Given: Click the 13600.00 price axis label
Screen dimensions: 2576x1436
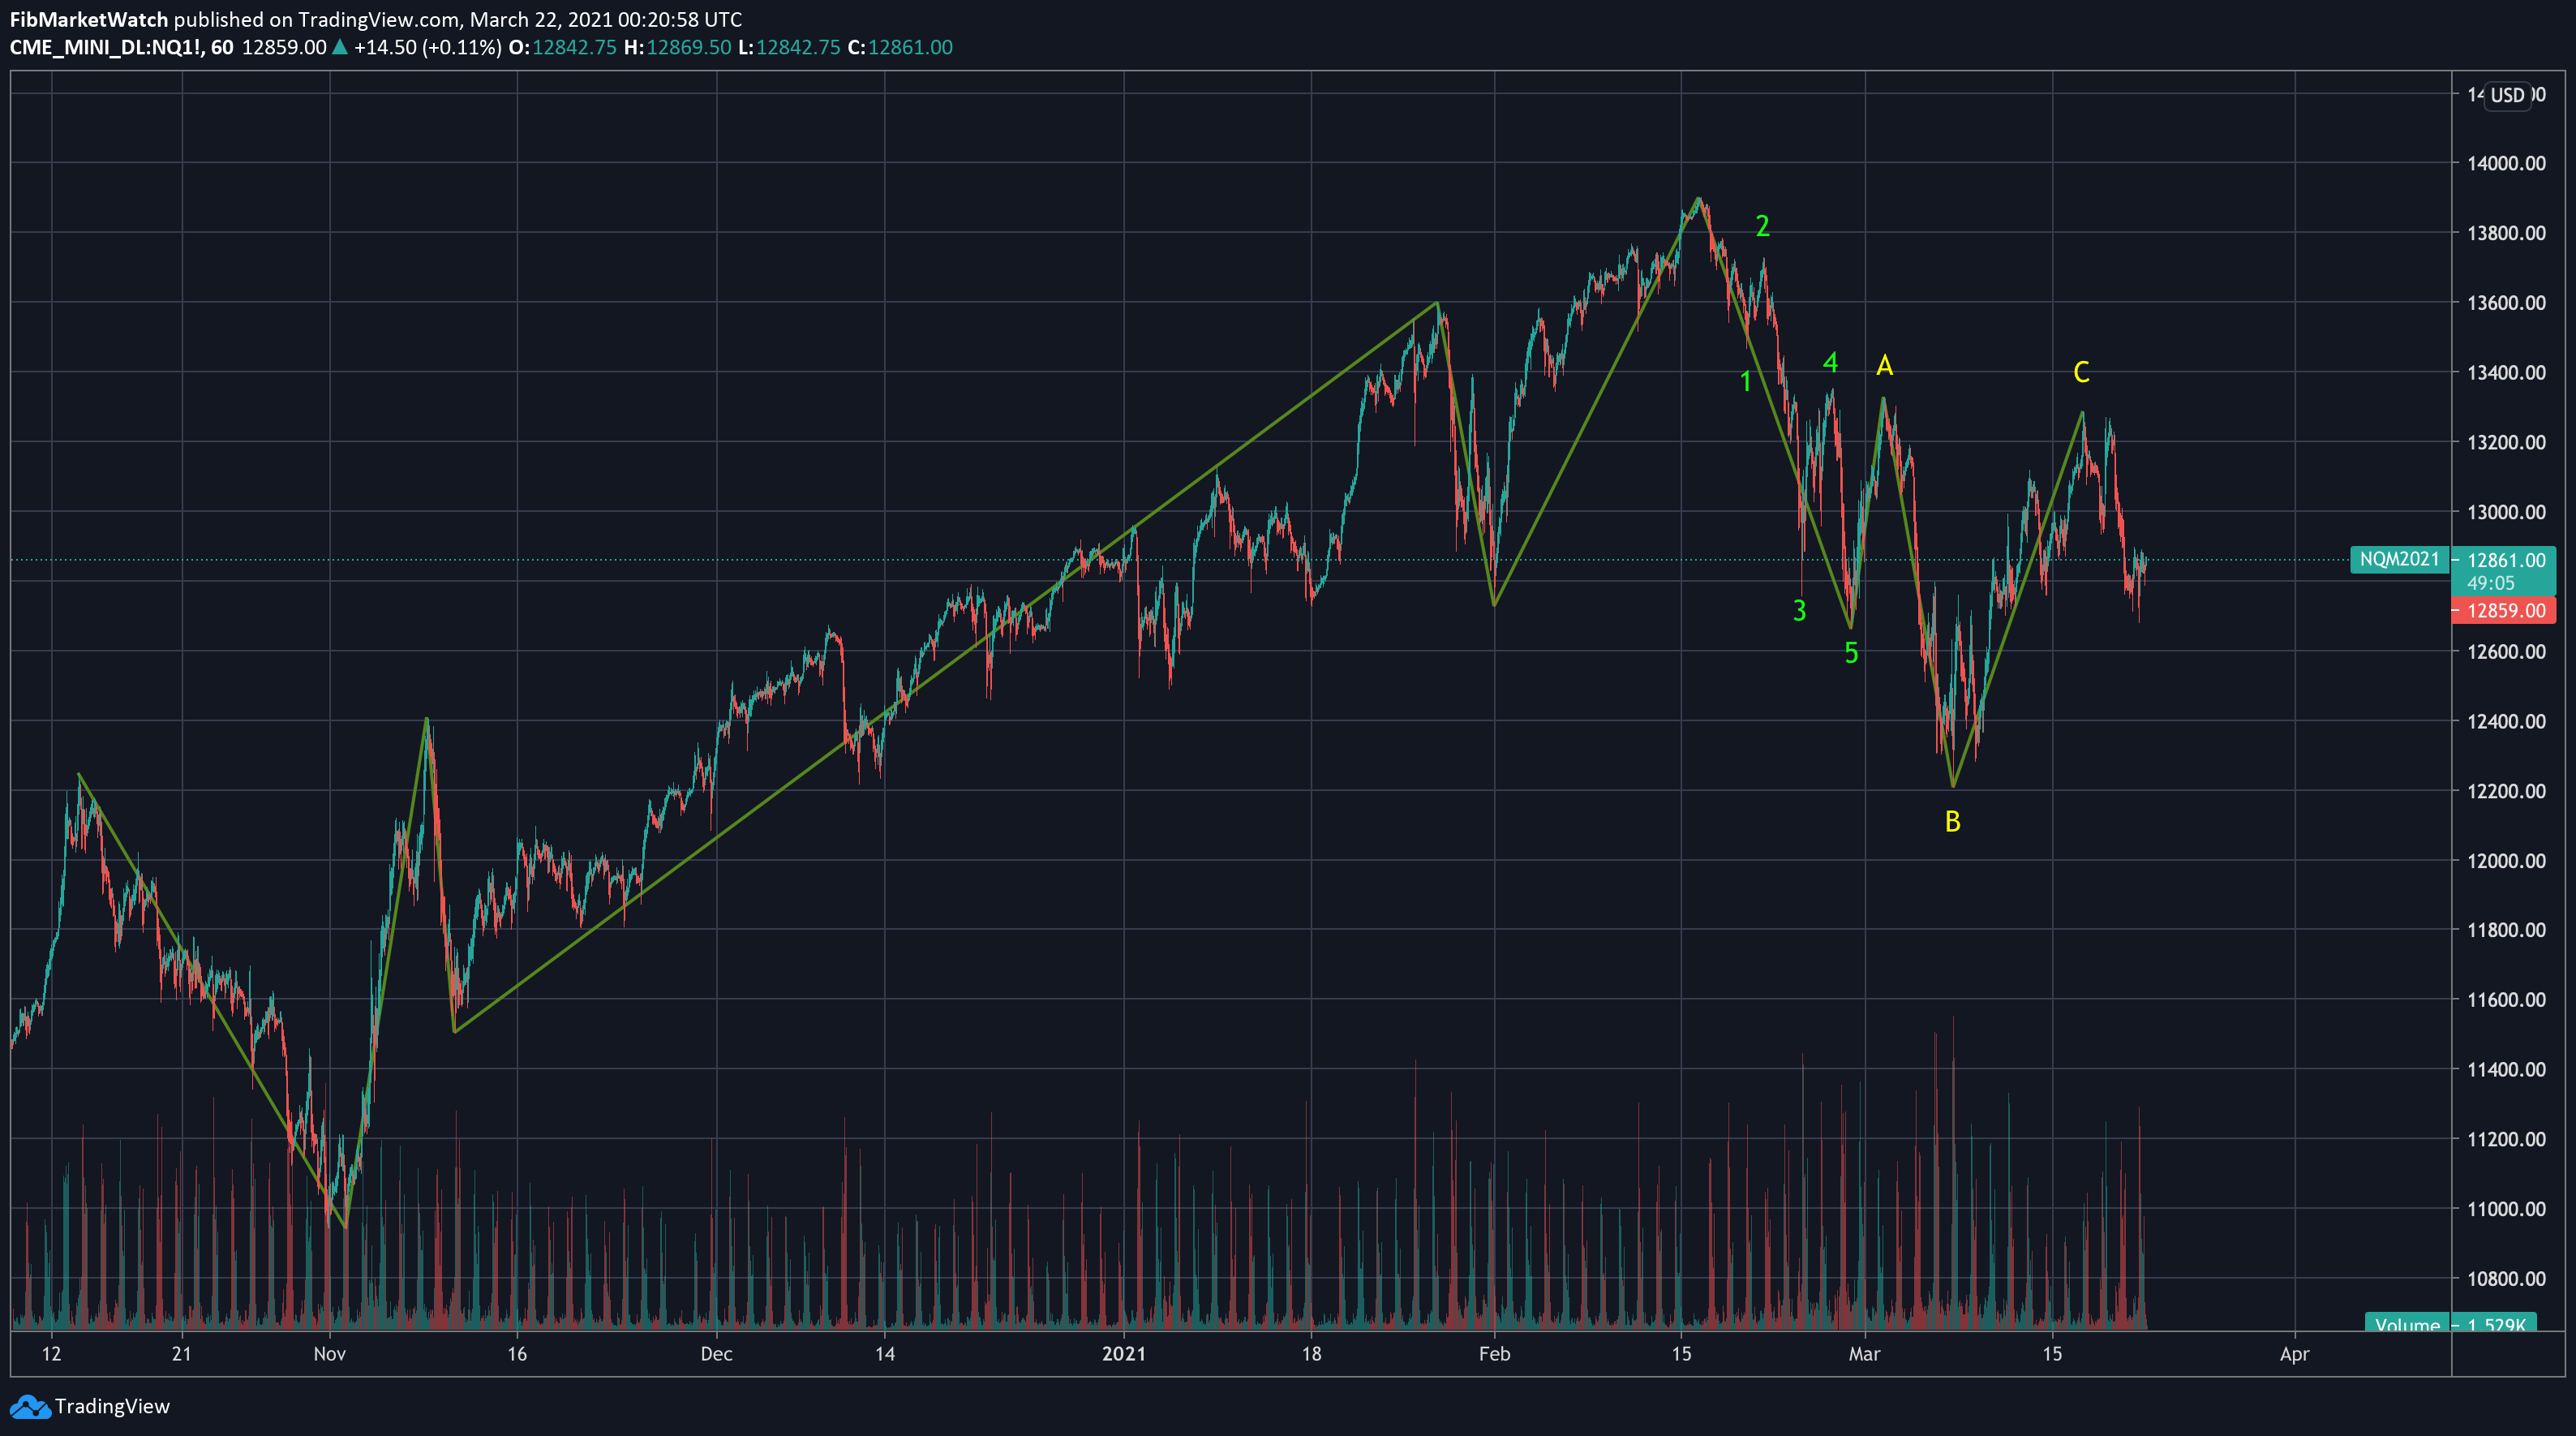Looking at the screenshot, I should click(2506, 303).
